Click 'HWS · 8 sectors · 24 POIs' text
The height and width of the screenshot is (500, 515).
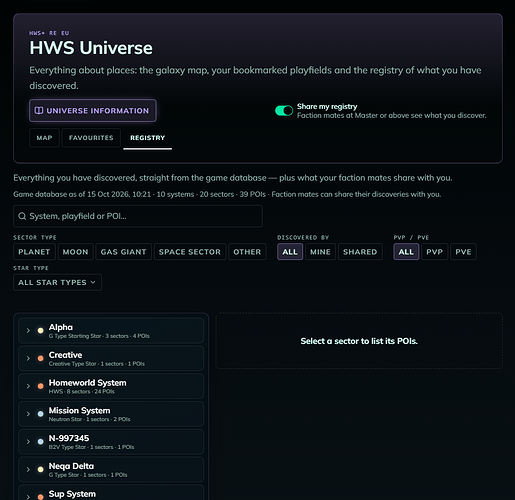[82, 391]
